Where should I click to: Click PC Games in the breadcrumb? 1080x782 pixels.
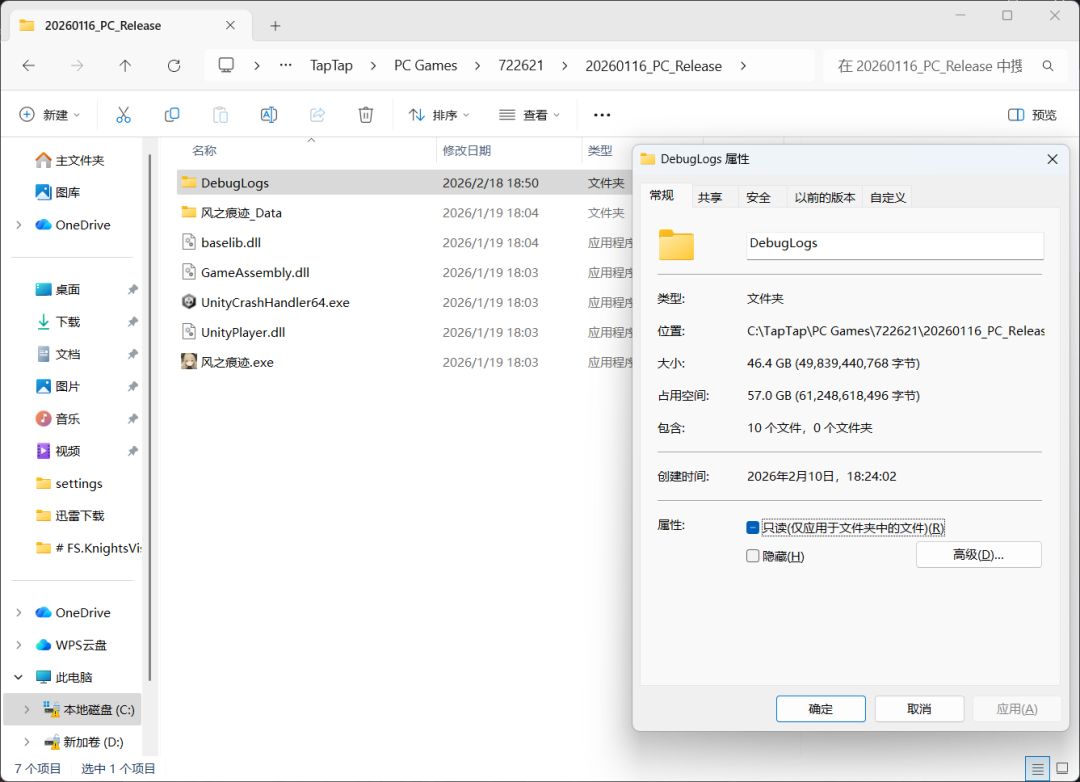pyautogui.click(x=425, y=65)
